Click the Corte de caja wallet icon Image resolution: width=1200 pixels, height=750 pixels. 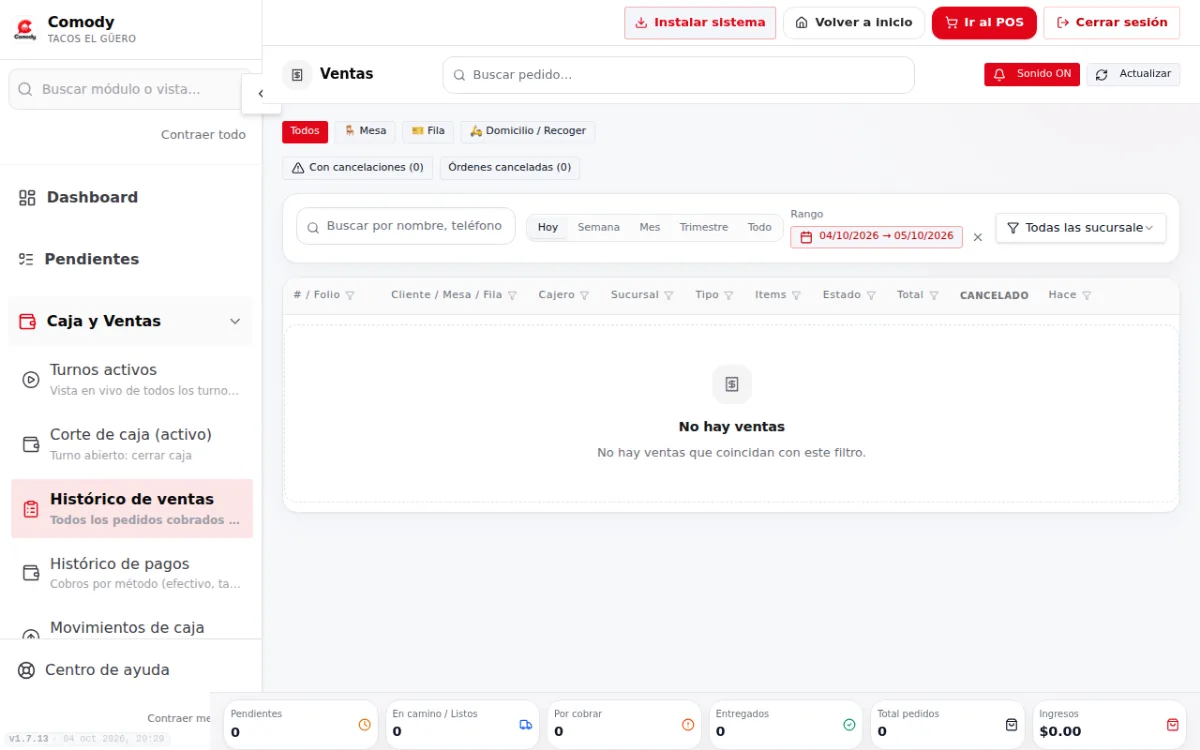[x=31, y=444]
